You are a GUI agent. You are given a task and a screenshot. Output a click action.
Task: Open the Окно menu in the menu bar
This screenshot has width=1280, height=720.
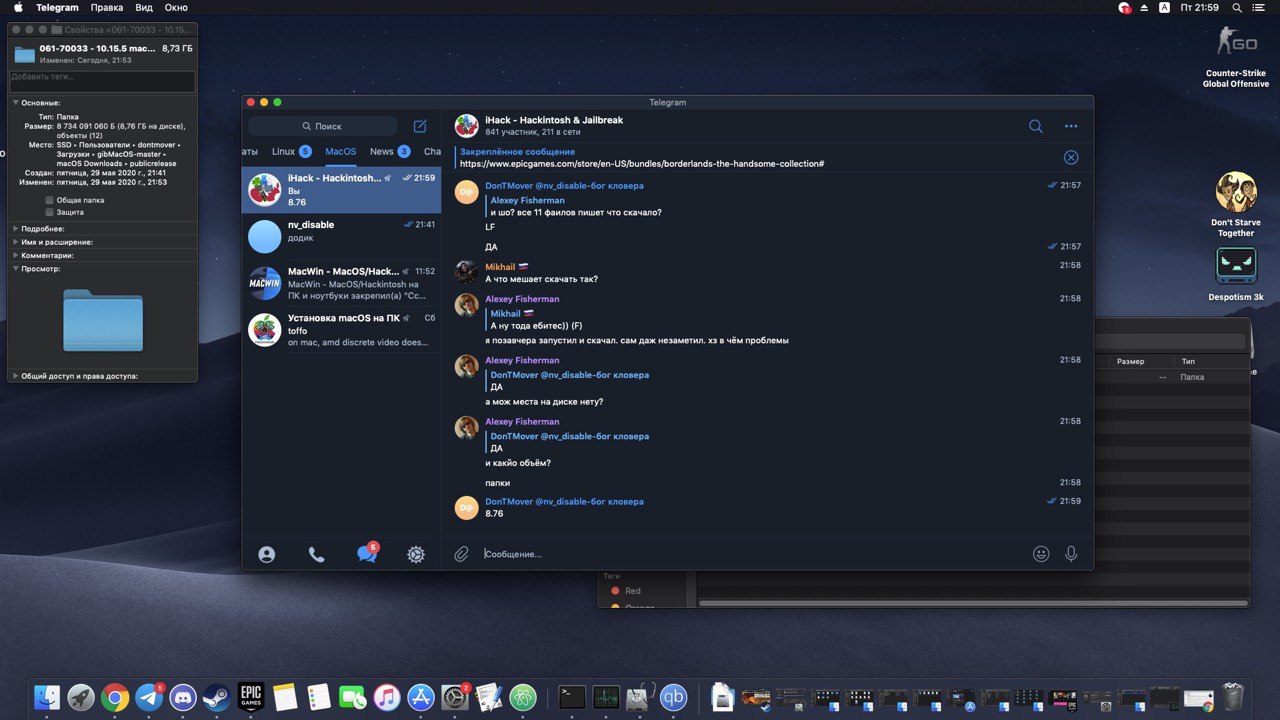pyautogui.click(x=176, y=7)
